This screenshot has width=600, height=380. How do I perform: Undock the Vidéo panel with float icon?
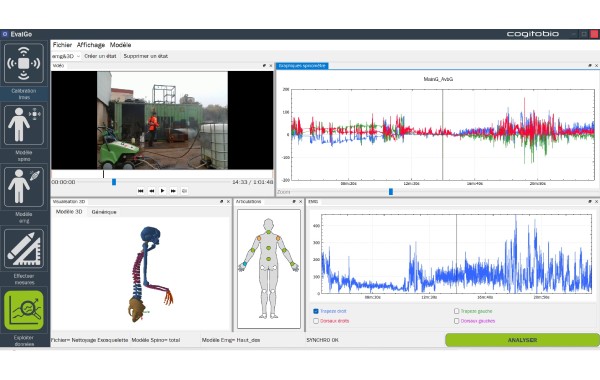(264, 66)
